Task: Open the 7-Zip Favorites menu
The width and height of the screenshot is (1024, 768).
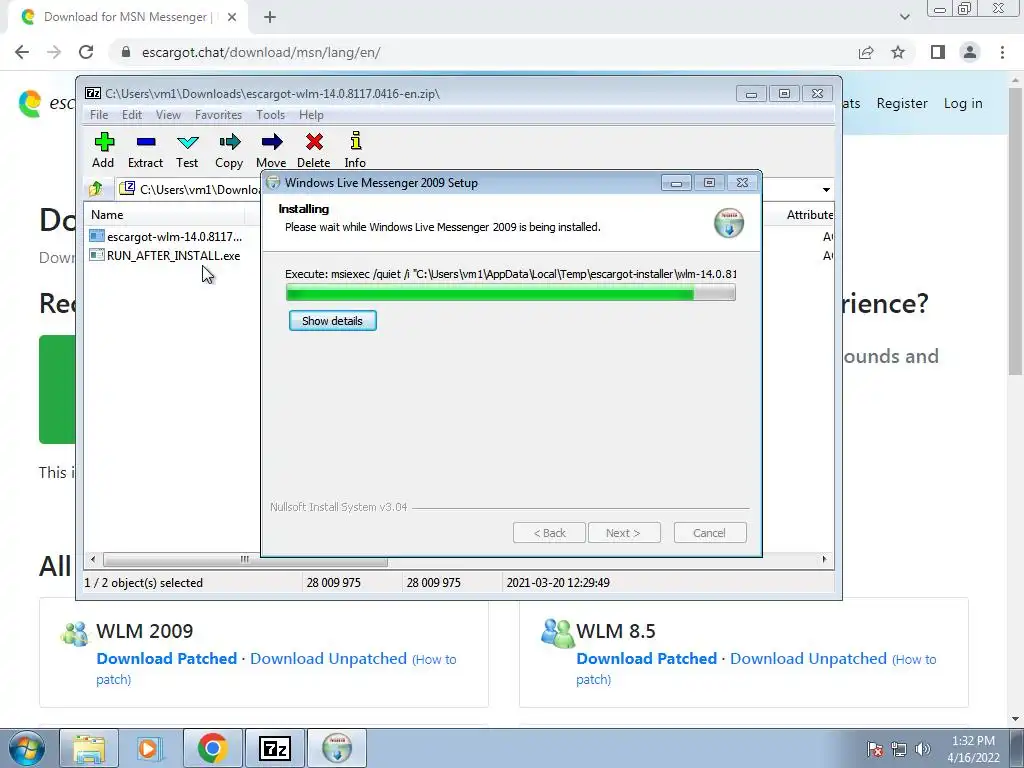Action: 218,115
